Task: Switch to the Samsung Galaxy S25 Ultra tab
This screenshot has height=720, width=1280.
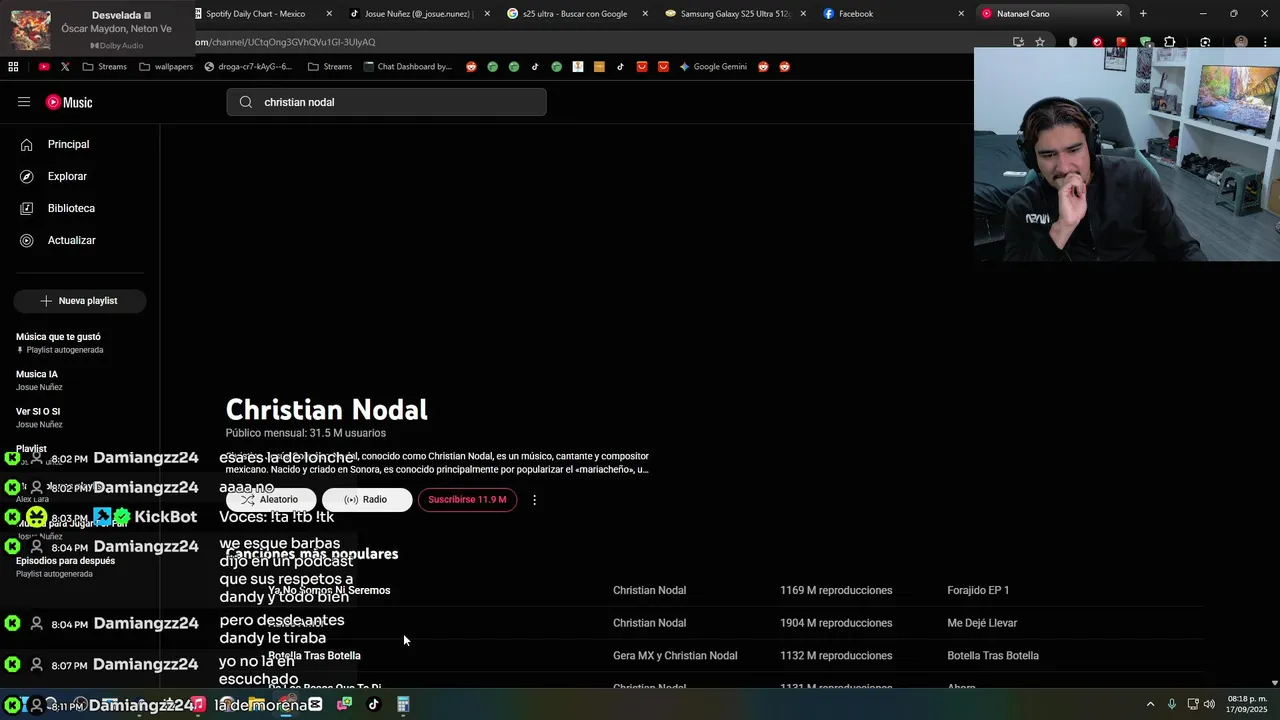Action: pos(734,14)
